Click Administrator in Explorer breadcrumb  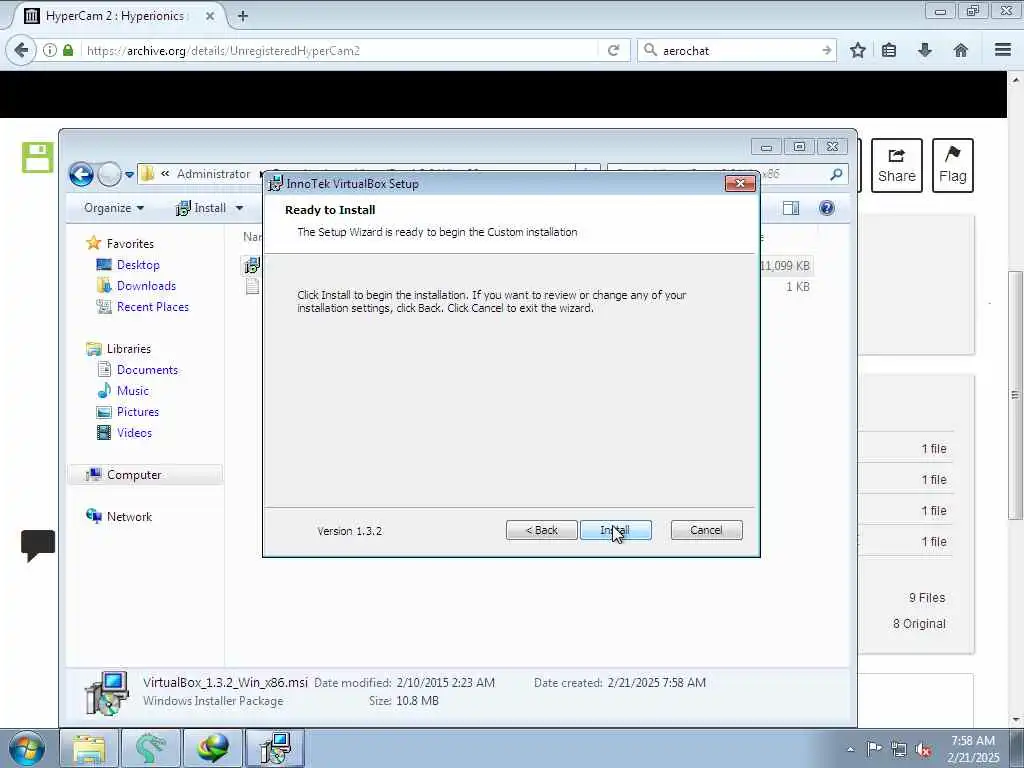point(214,174)
